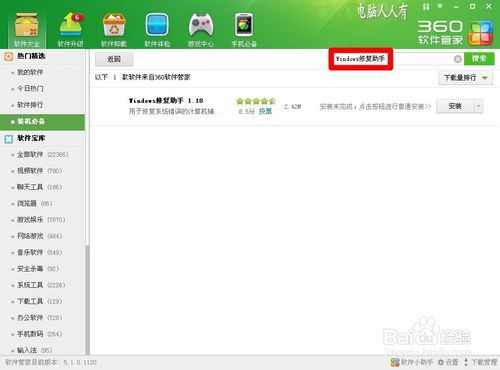
Task: Click the 返回 back button
Action: coord(114,59)
